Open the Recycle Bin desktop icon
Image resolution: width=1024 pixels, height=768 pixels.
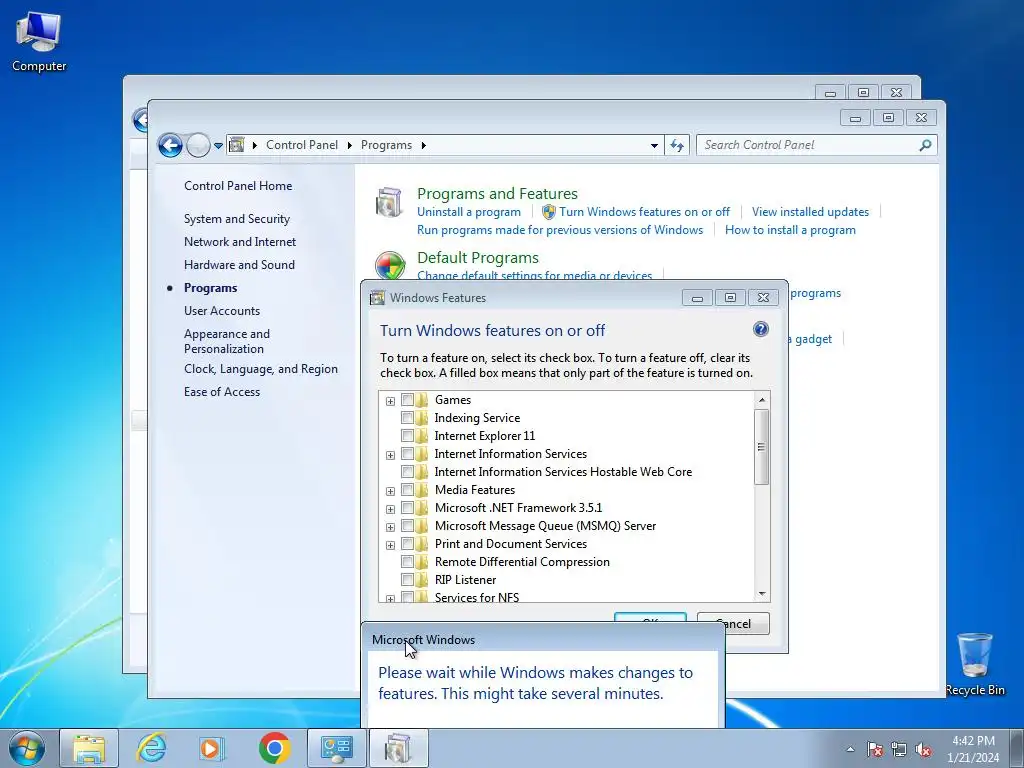pos(974,664)
